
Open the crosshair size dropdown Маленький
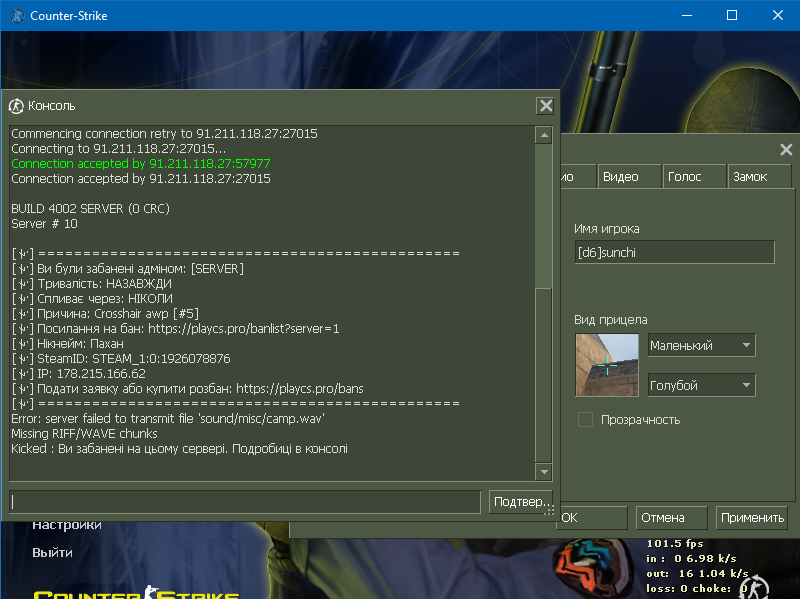702,345
